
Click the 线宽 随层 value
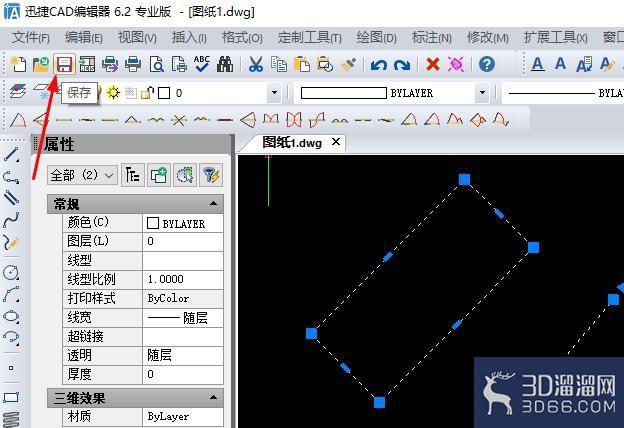coord(183,317)
